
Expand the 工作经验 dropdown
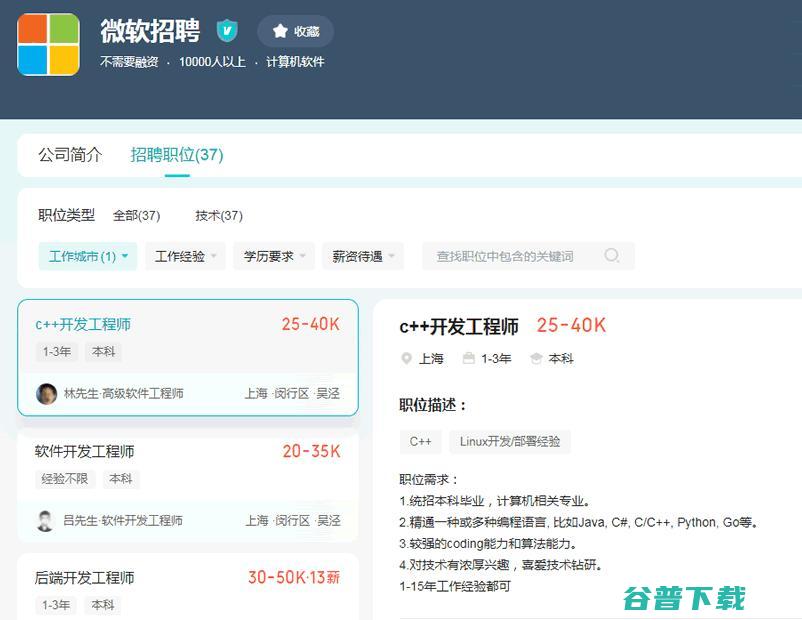click(x=185, y=256)
